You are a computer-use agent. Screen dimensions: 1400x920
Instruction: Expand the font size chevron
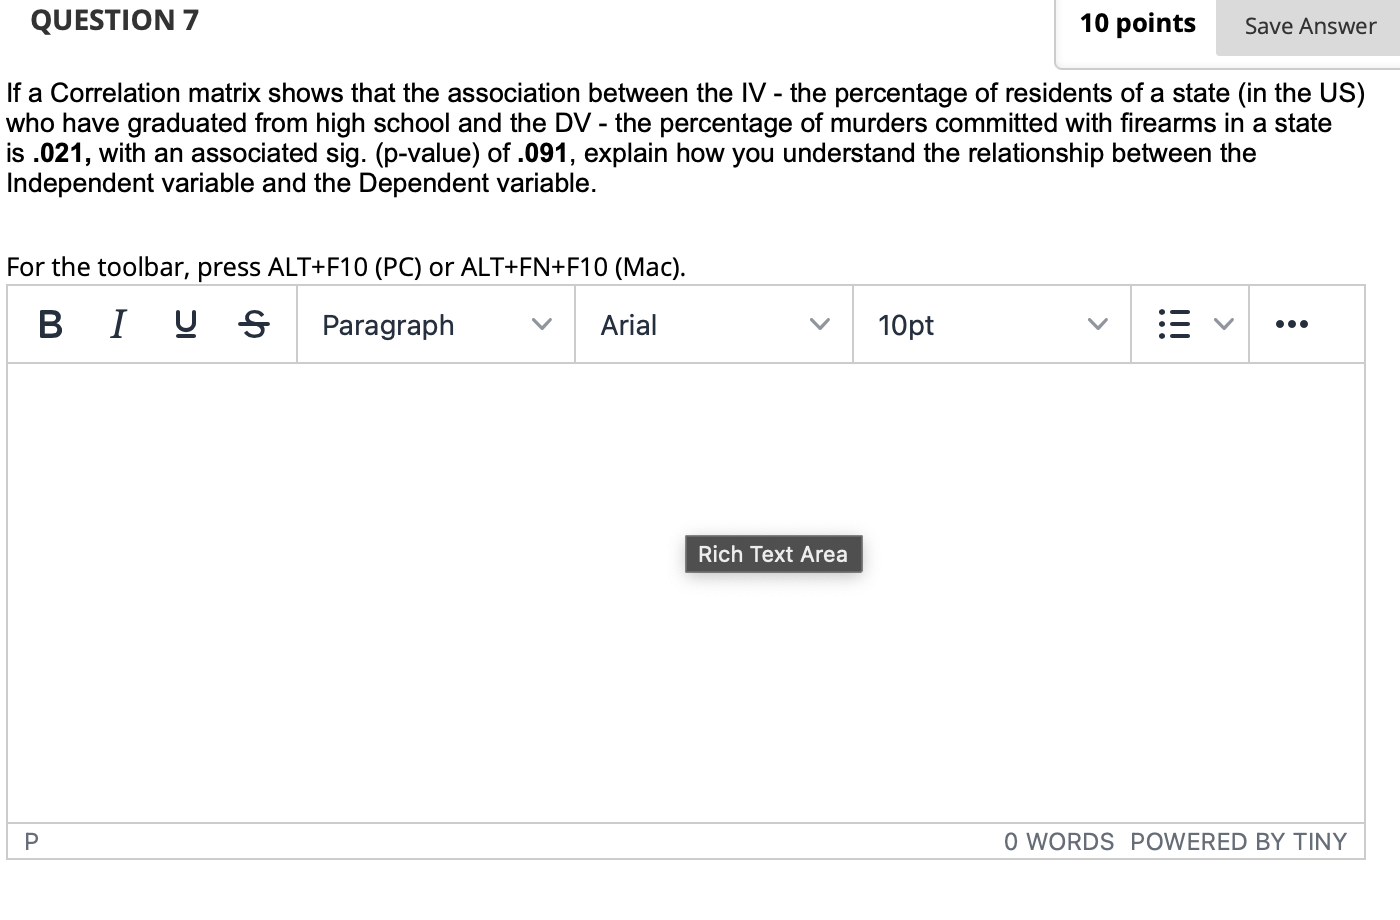click(1097, 324)
